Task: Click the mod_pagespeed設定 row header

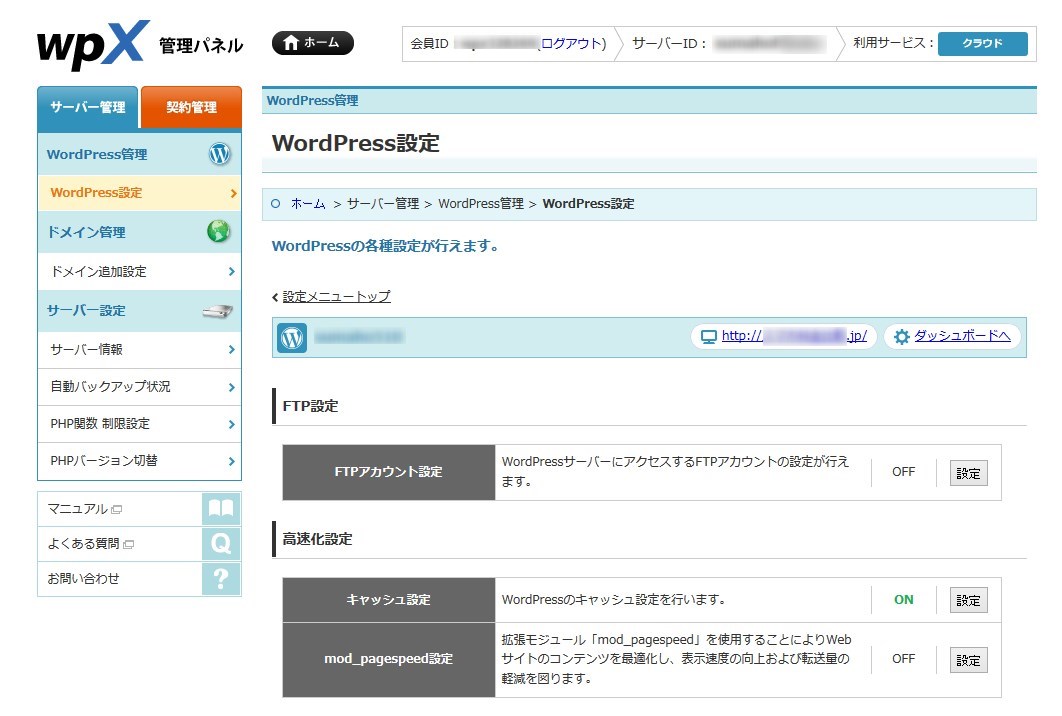Action: (389, 659)
